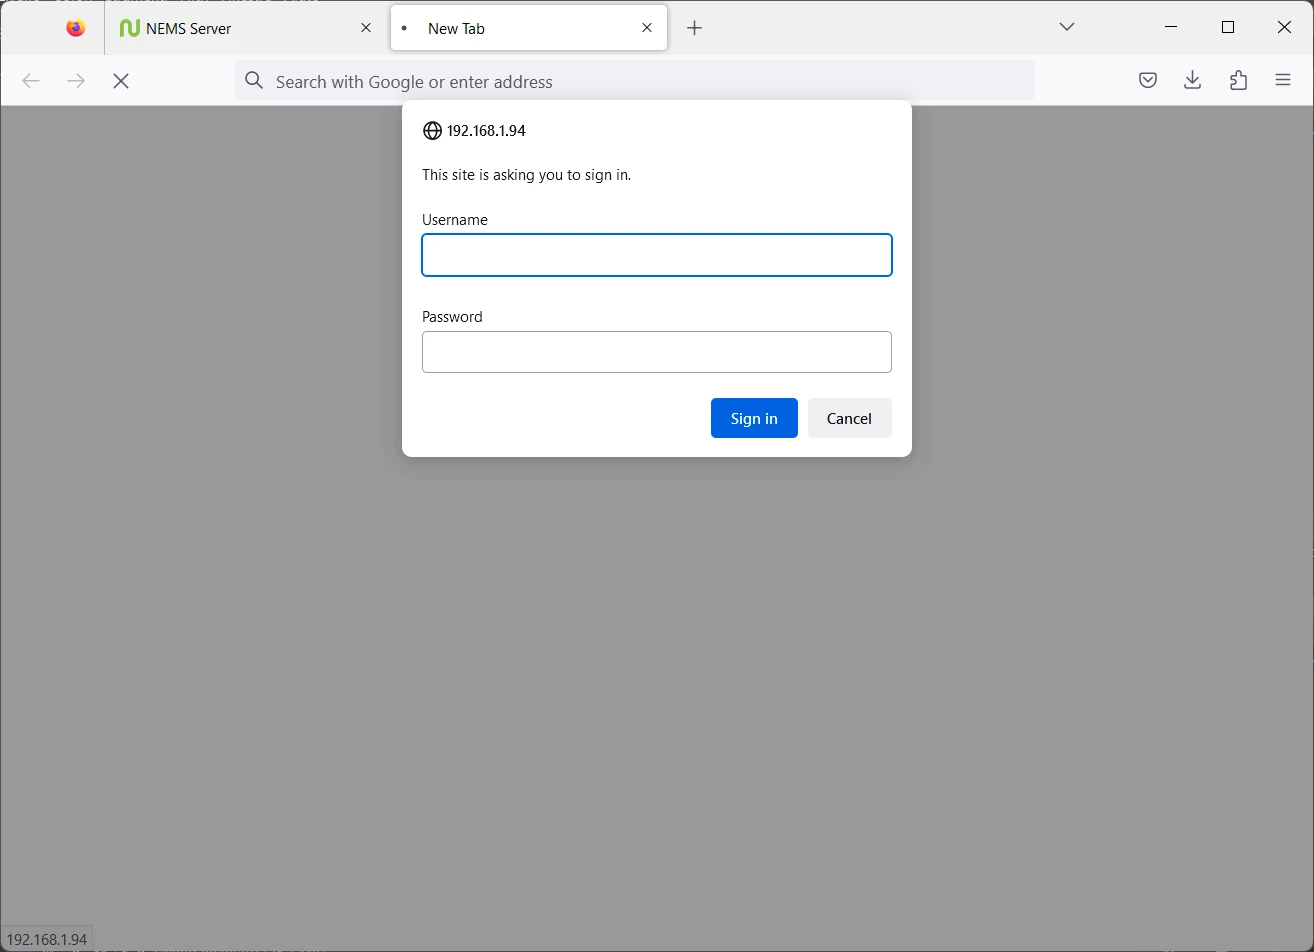
Task: Go forward one page
Action: (x=76, y=81)
